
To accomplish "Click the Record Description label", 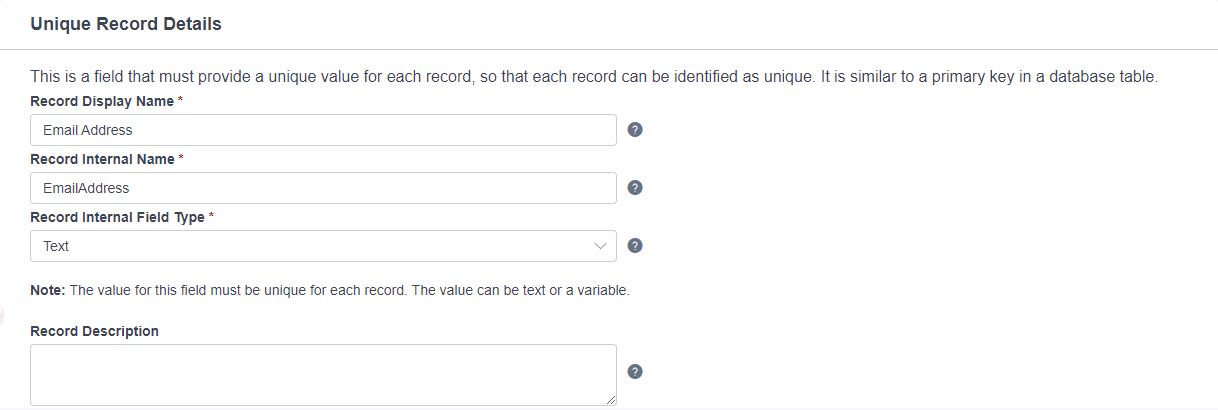I will pos(95,331).
